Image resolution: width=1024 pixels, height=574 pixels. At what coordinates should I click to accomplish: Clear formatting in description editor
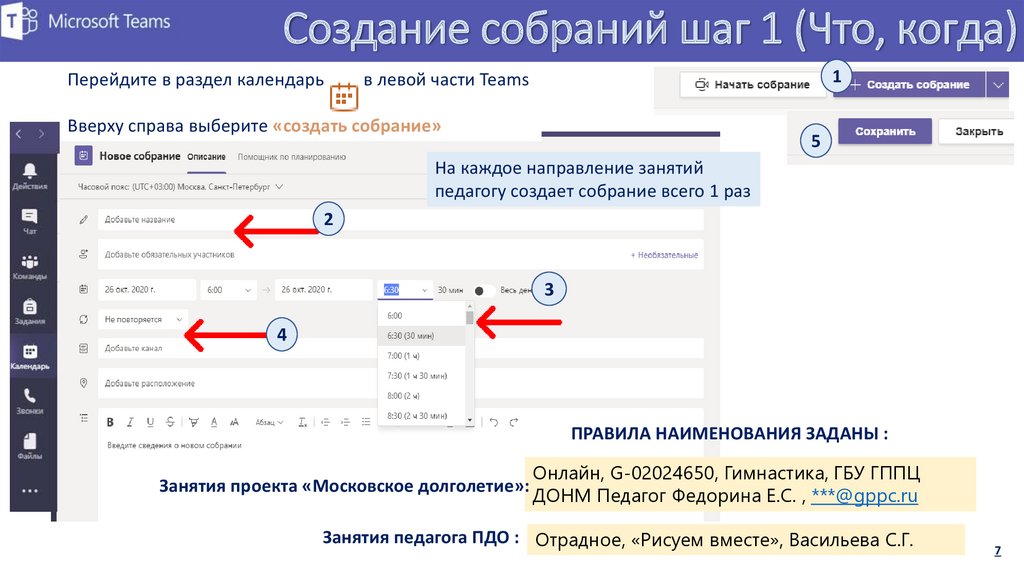coord(302,423)
